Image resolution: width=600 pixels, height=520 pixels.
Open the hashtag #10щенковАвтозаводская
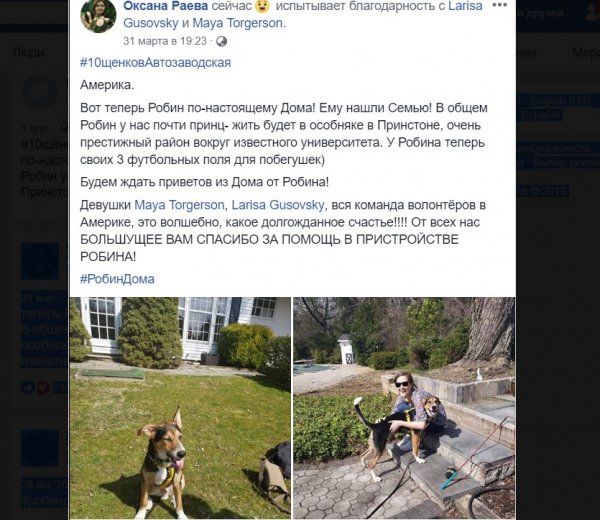point(155,62)
